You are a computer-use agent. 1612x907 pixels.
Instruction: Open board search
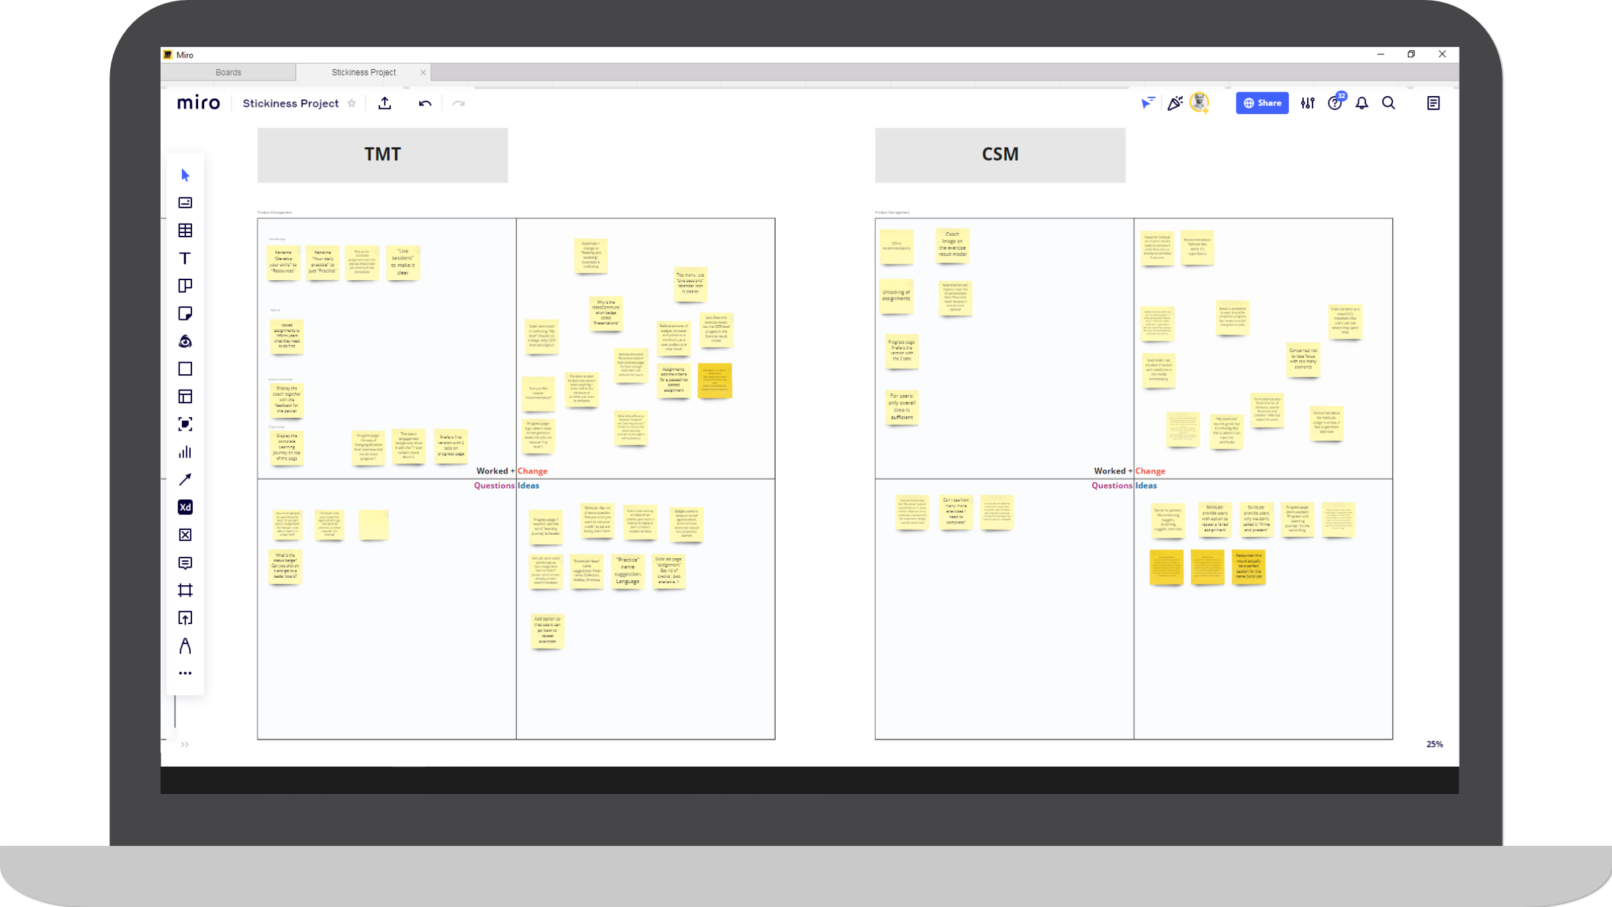click(1389, 103)
